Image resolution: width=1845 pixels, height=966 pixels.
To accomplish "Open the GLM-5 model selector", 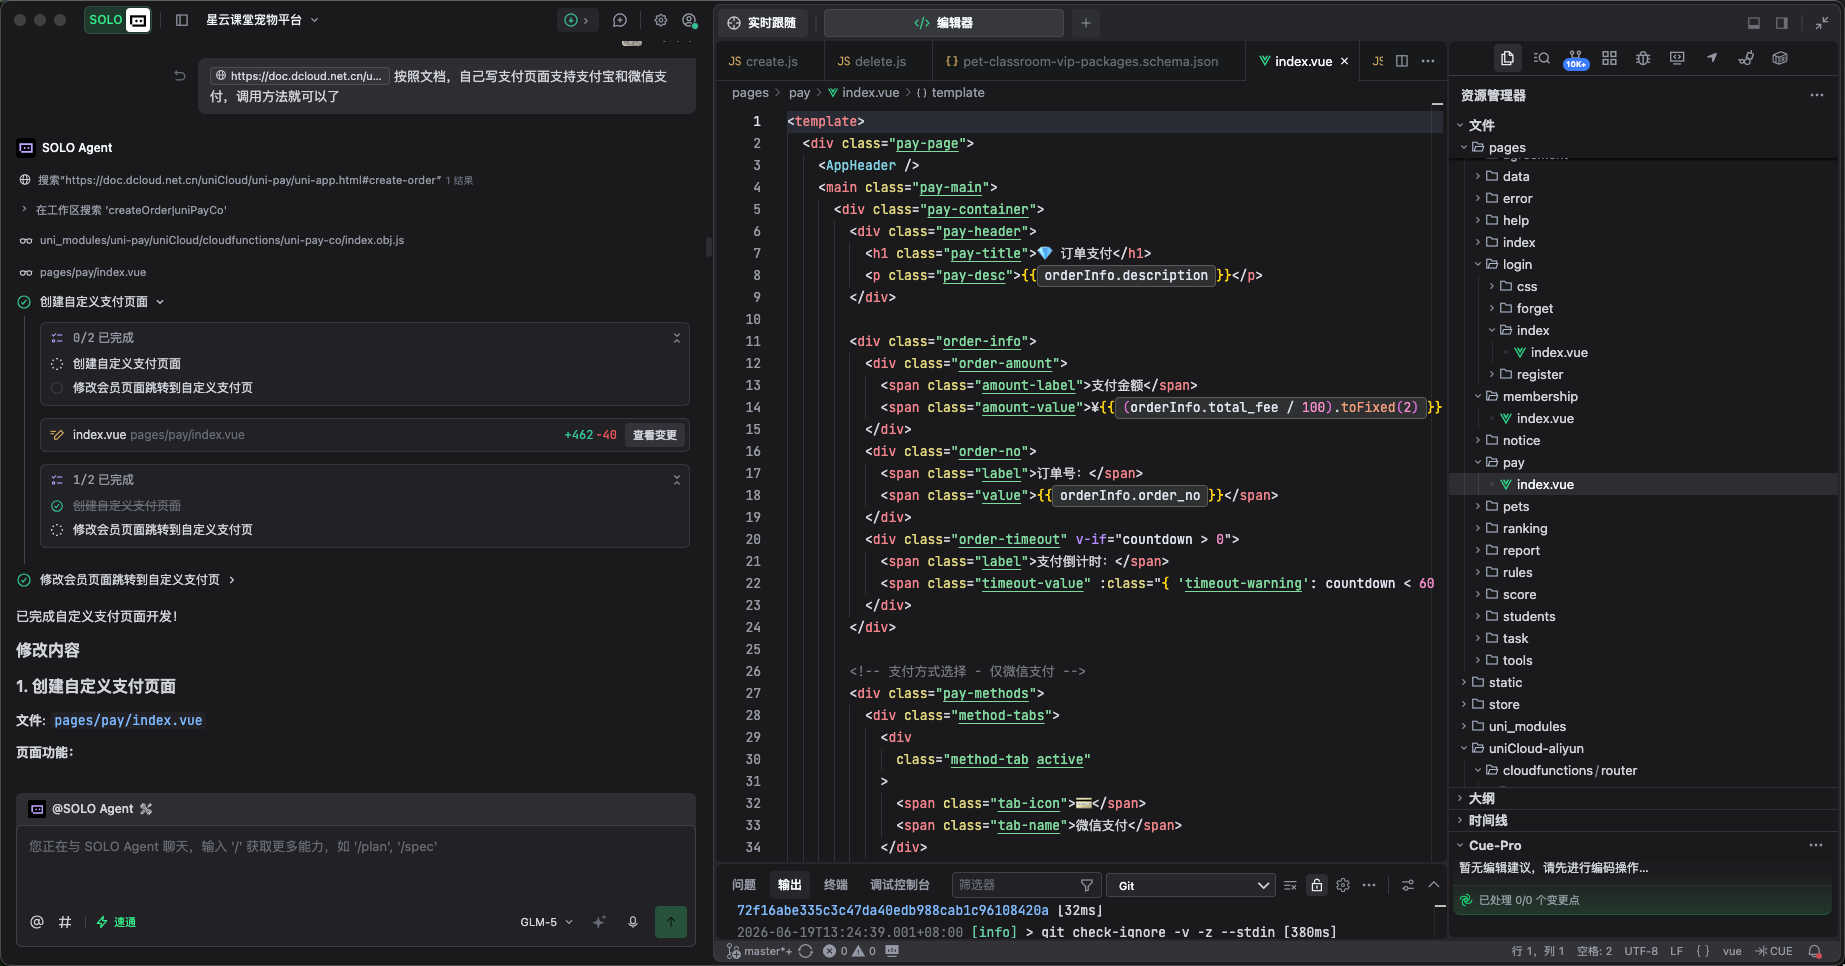I will point(547,922).
